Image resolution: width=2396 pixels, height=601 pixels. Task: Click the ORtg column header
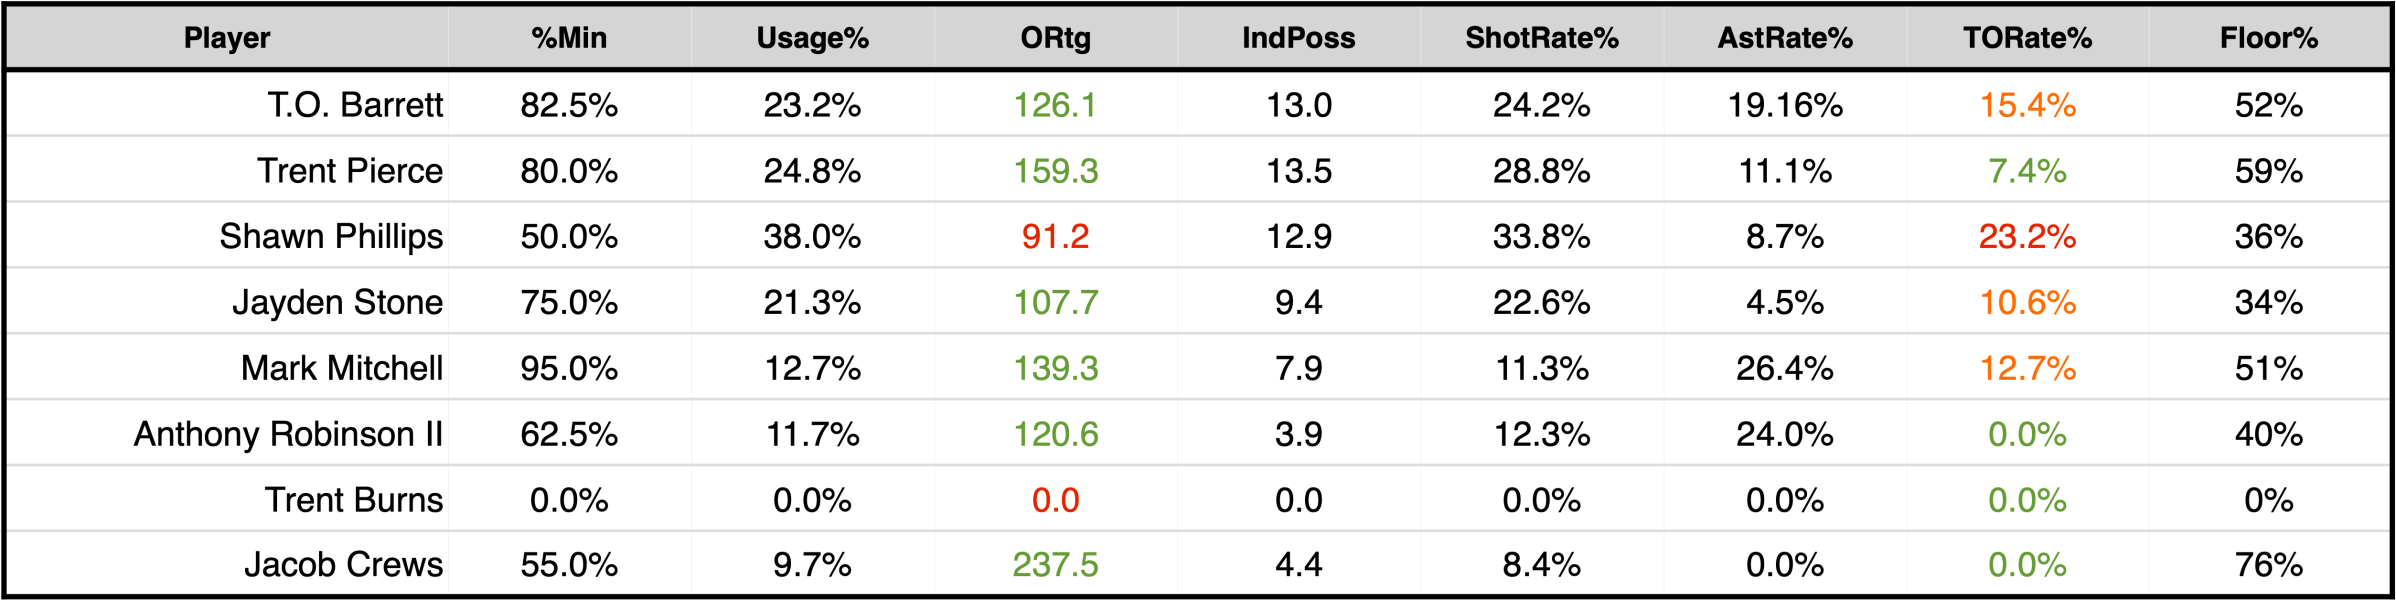click(x=1055, y=38)
